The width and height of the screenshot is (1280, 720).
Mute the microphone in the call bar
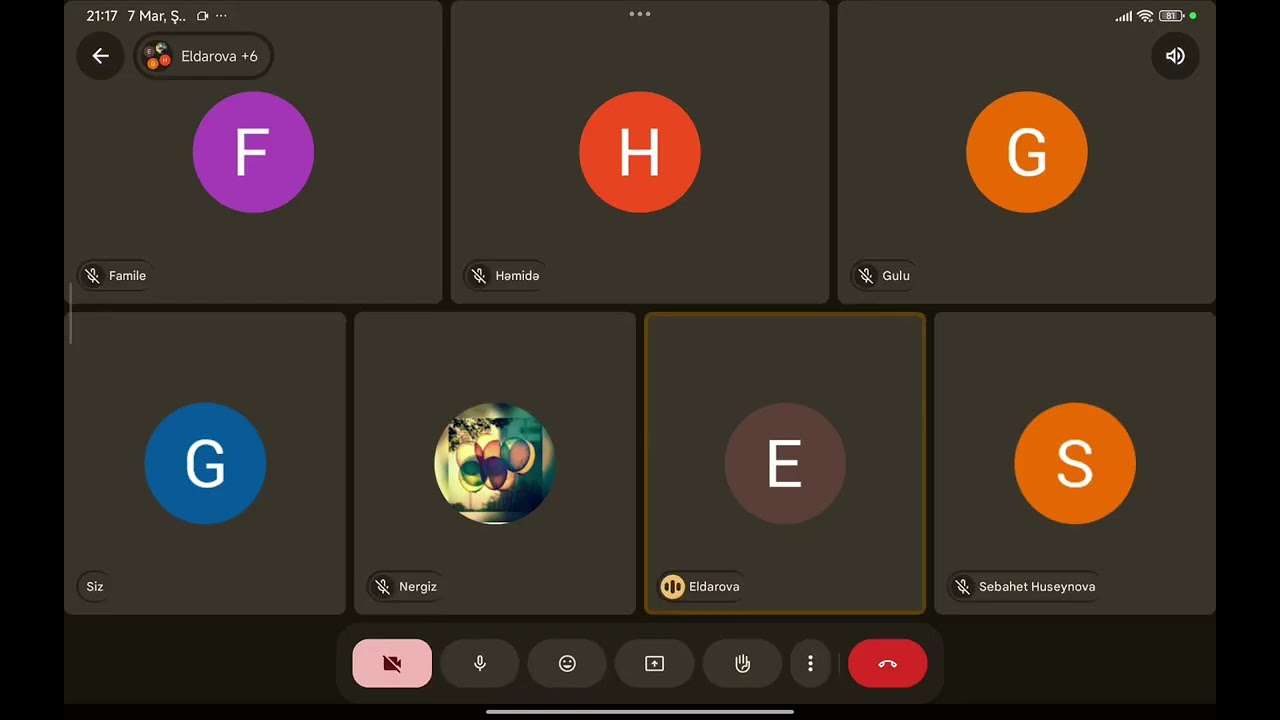coord(480,663)
